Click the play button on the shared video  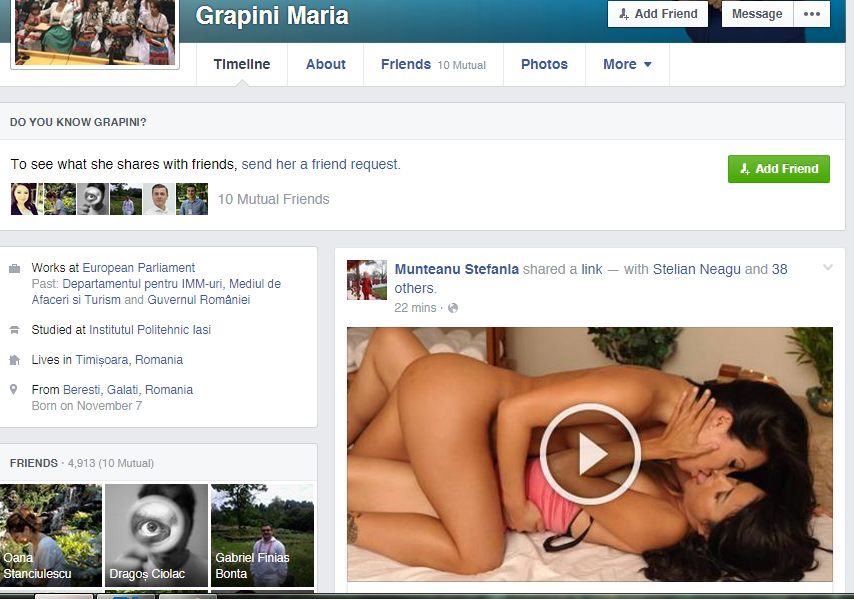tap(590, 454)
